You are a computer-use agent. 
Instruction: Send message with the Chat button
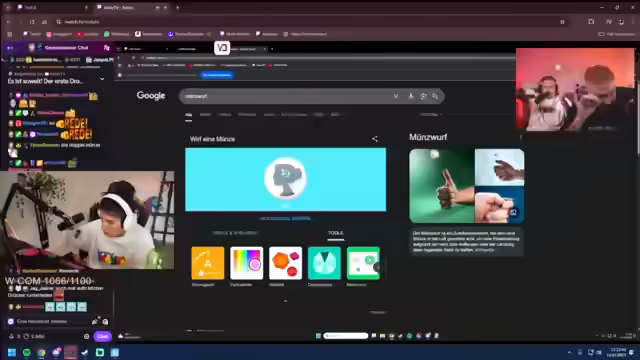[x=102, y=336]
